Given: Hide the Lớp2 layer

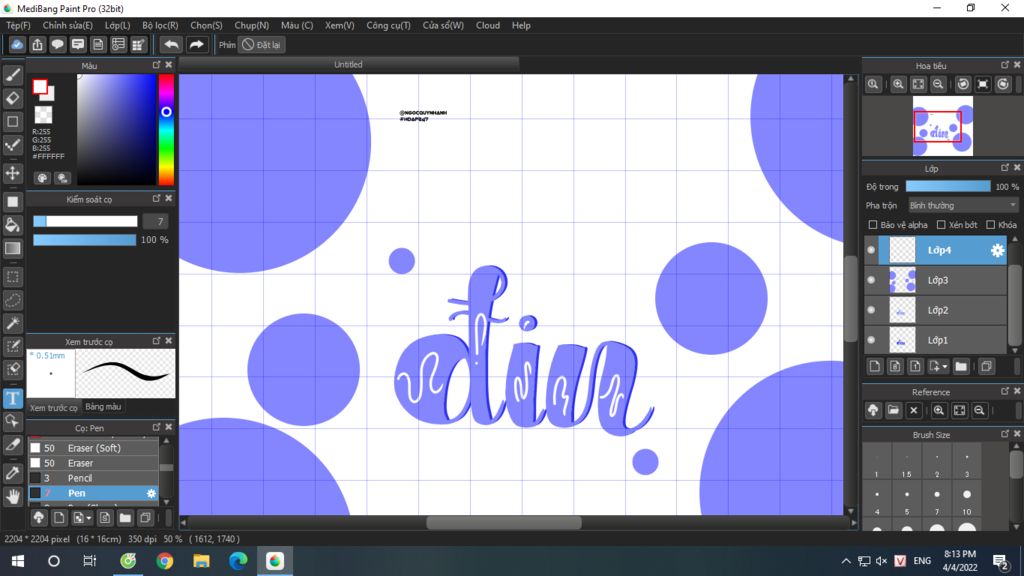Looking at the screenshot, I should tap(871, 310).
